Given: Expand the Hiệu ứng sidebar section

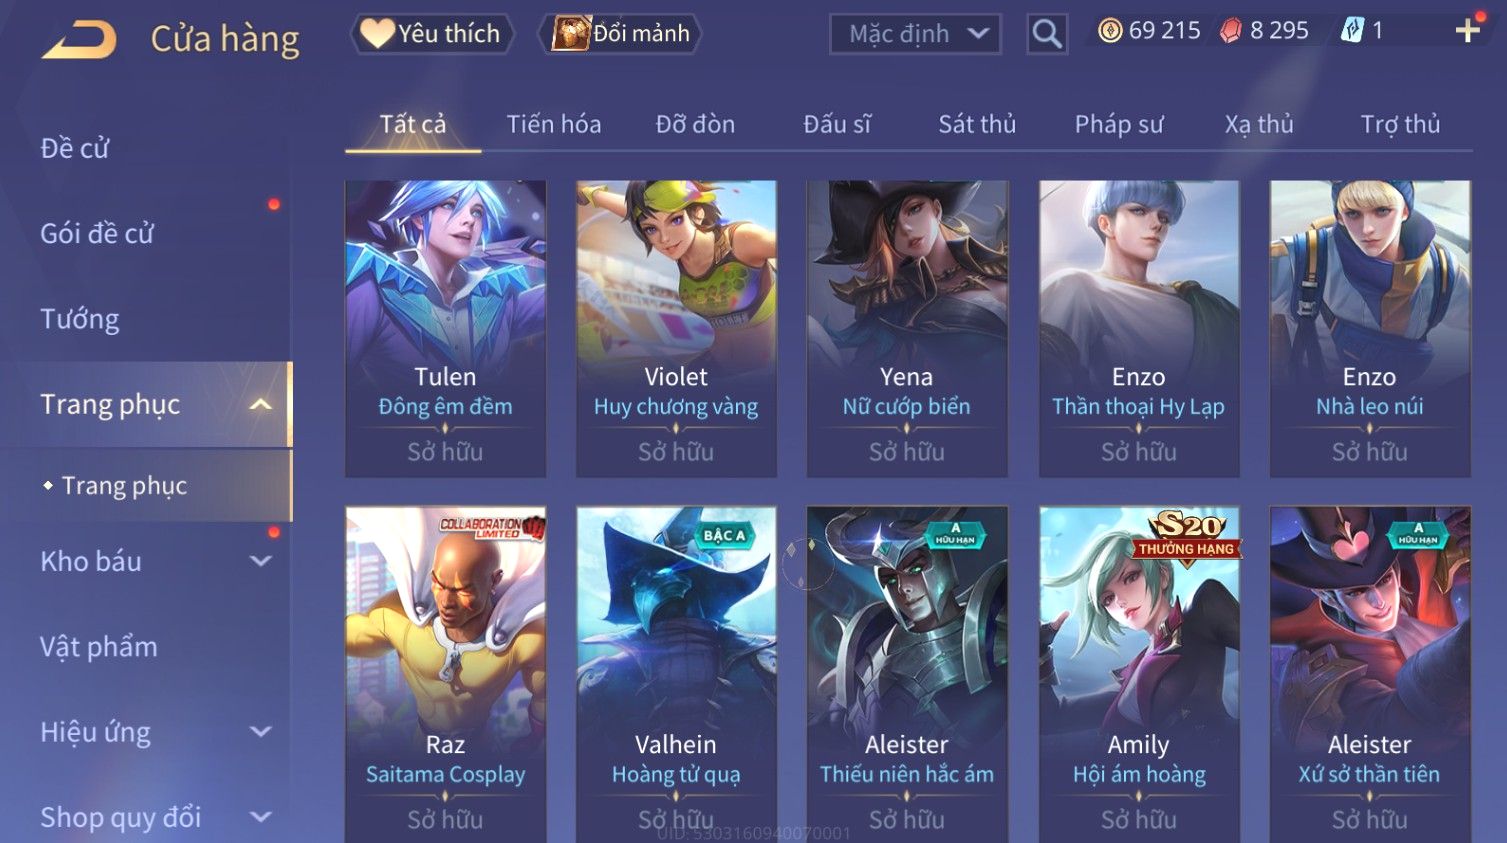Looking at the screenshot, I should pyautogui.click(x=261, y=732).
